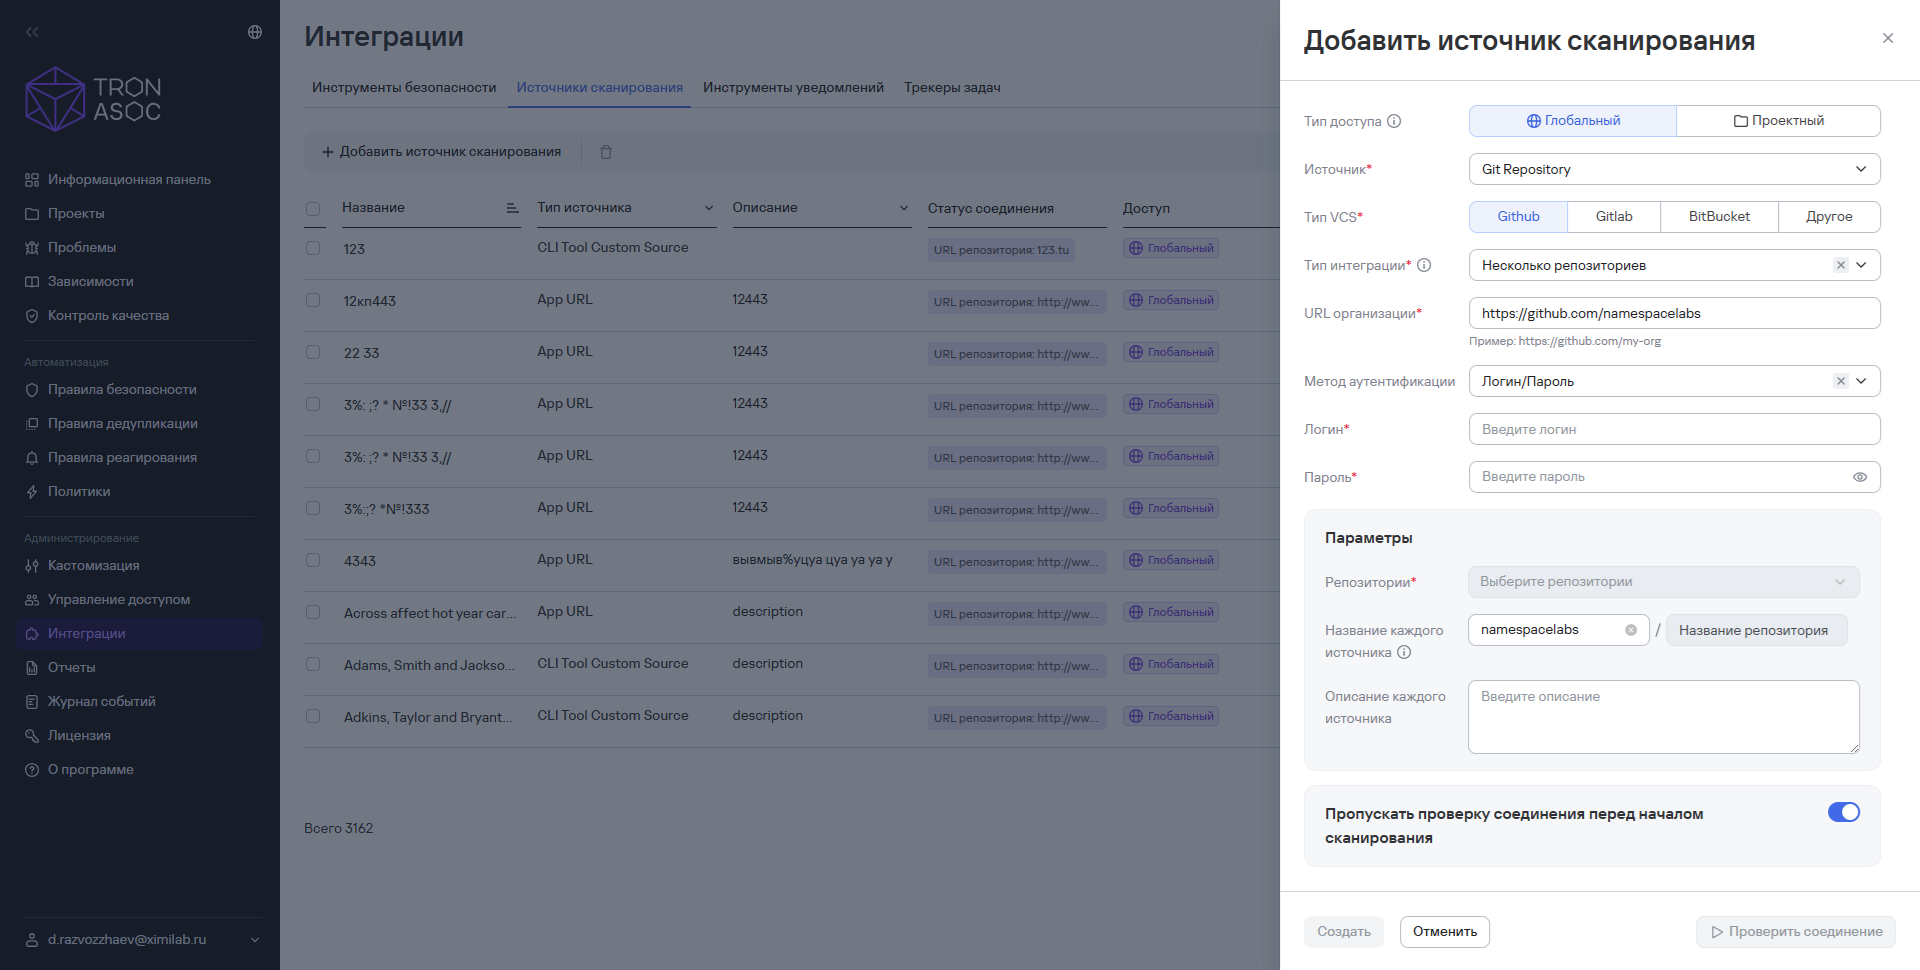This screenshot has width=1920, height=970.
Task: Click Добавить источник сканирования toolbar button
Action: tap(441, 152)
